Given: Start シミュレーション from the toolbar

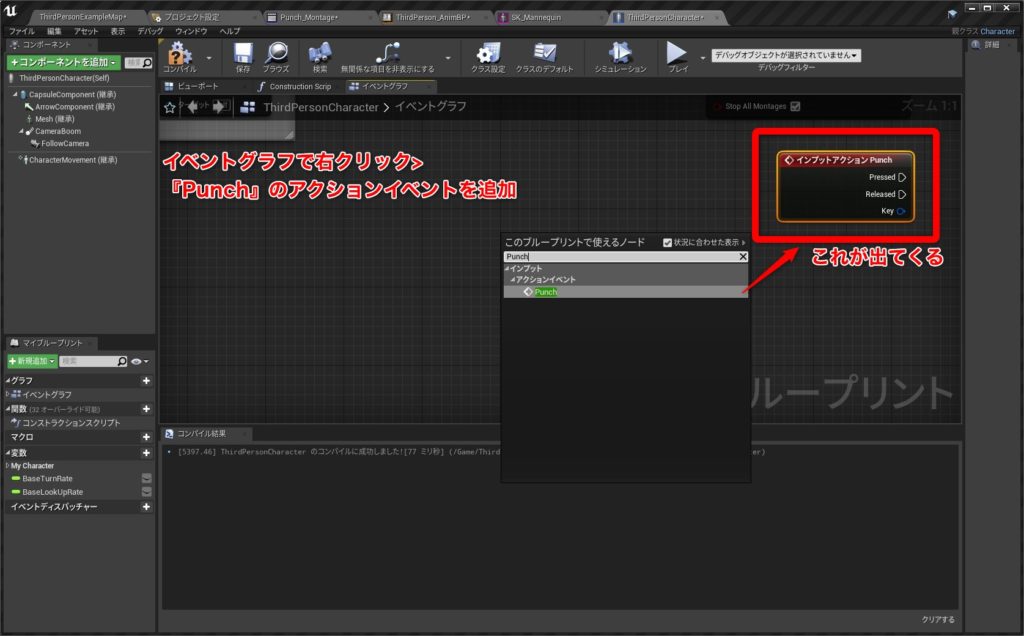Looking at the screenshot, I should click(x=620, y=54).
